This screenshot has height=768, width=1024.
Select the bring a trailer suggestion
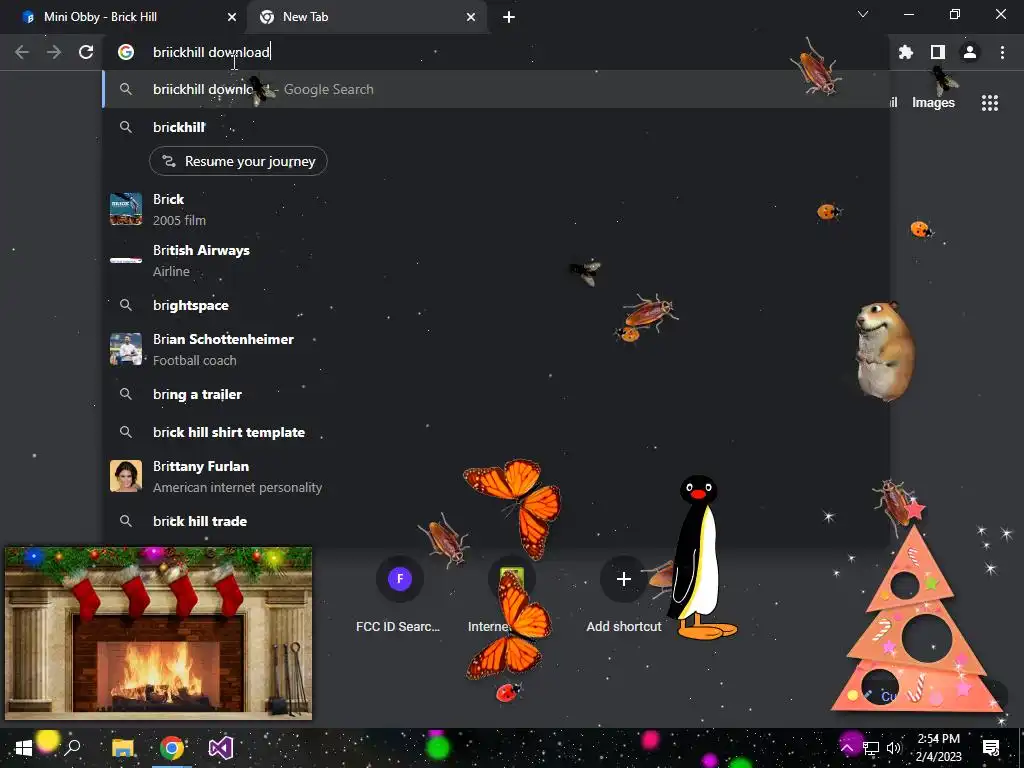pyautogui.click(x=496, y=394)
